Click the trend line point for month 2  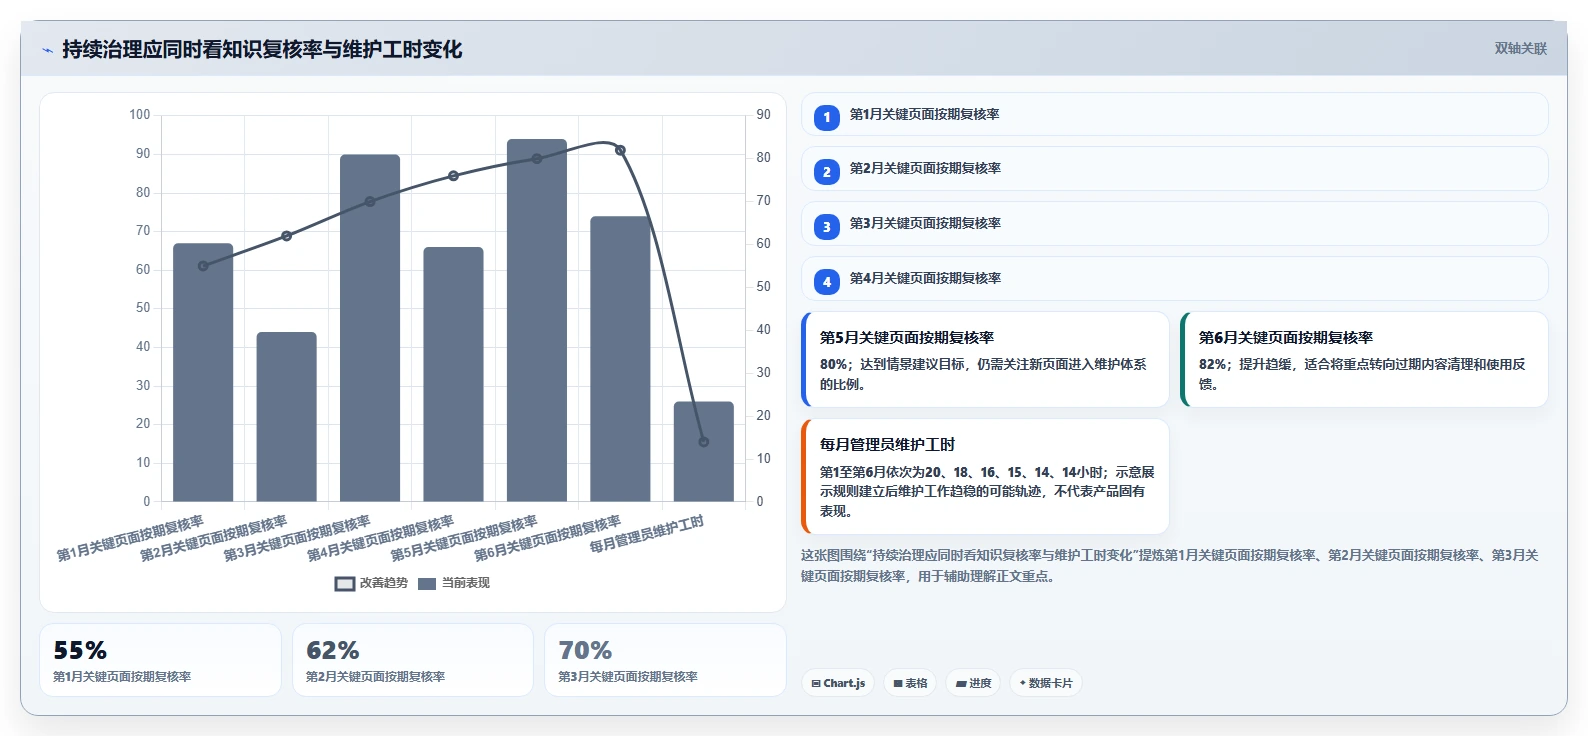click(287, 236)
